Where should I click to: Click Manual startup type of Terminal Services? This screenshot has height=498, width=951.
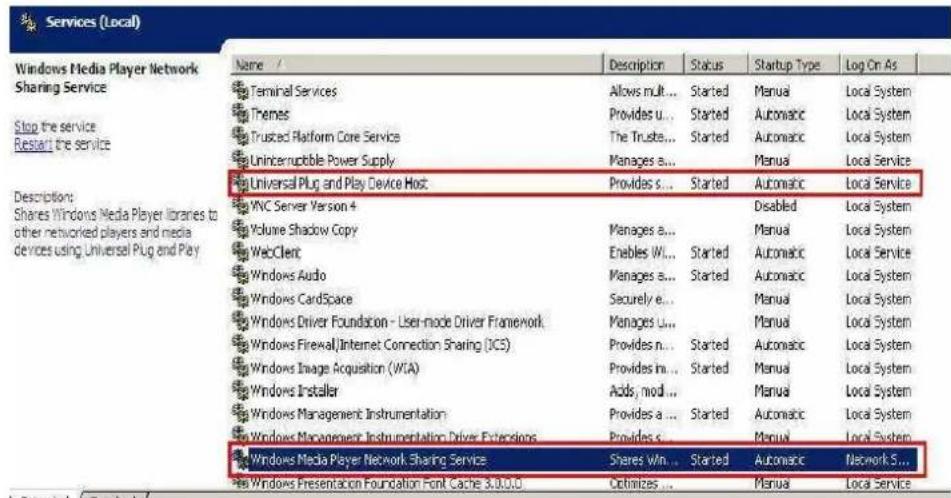(x=772, y=91)
